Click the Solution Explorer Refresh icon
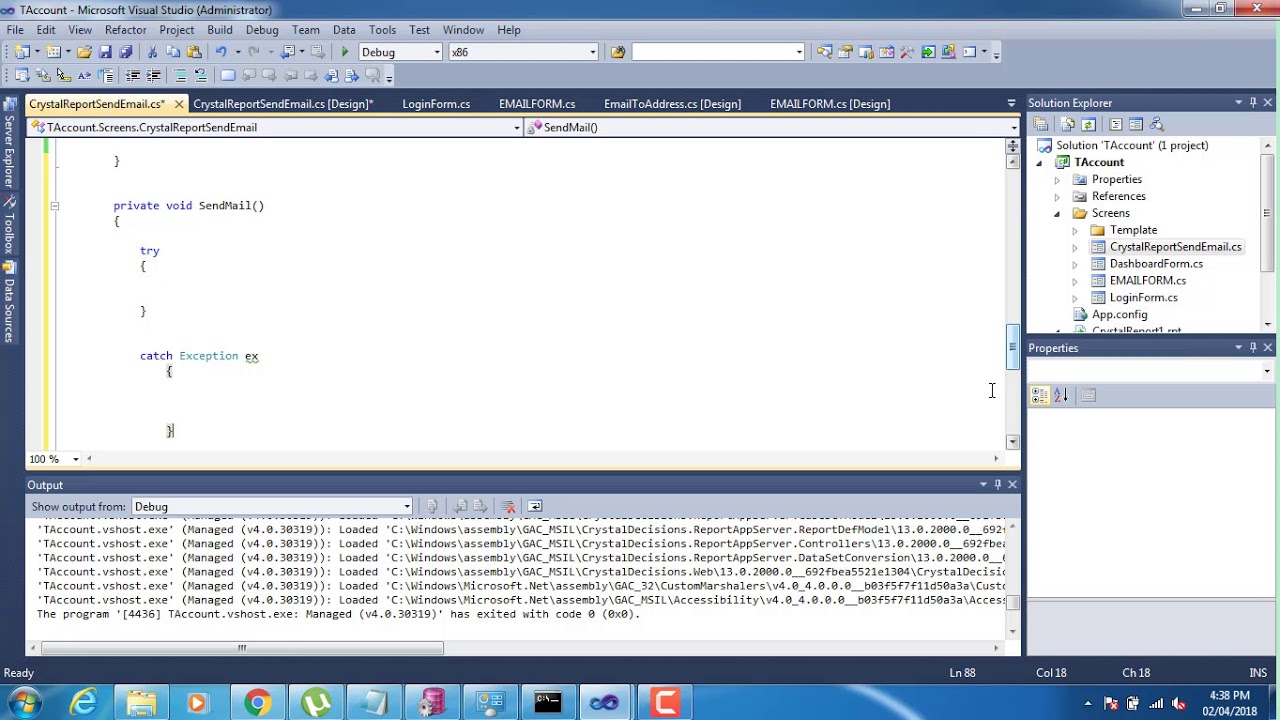 [1089, 124]
